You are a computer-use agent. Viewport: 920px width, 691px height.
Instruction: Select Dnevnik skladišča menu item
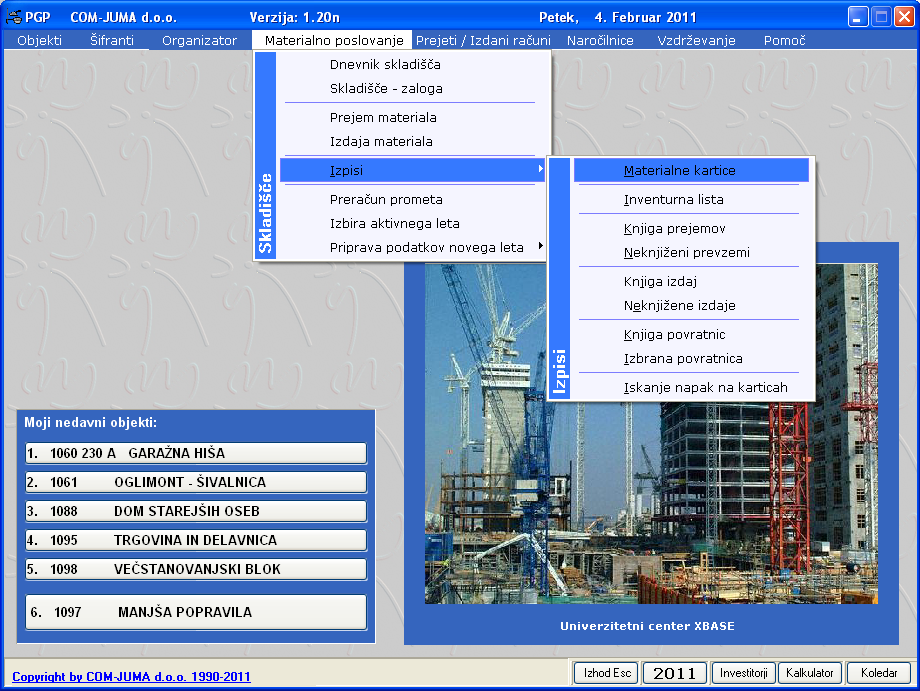(x=385, y=65)
